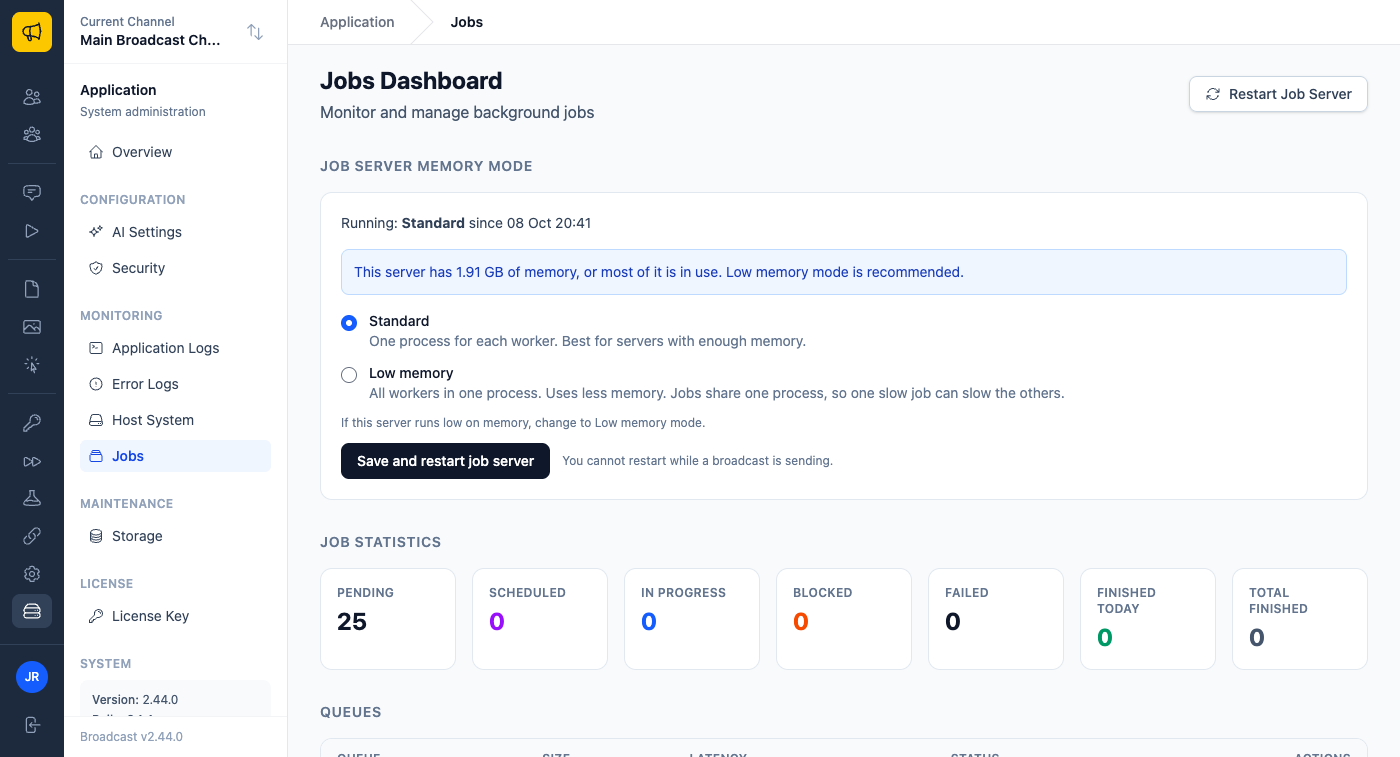Screen dimensions: 1400x757
Task: Click the cursor-click sparkle icon
Action: [x=32, y=365]
